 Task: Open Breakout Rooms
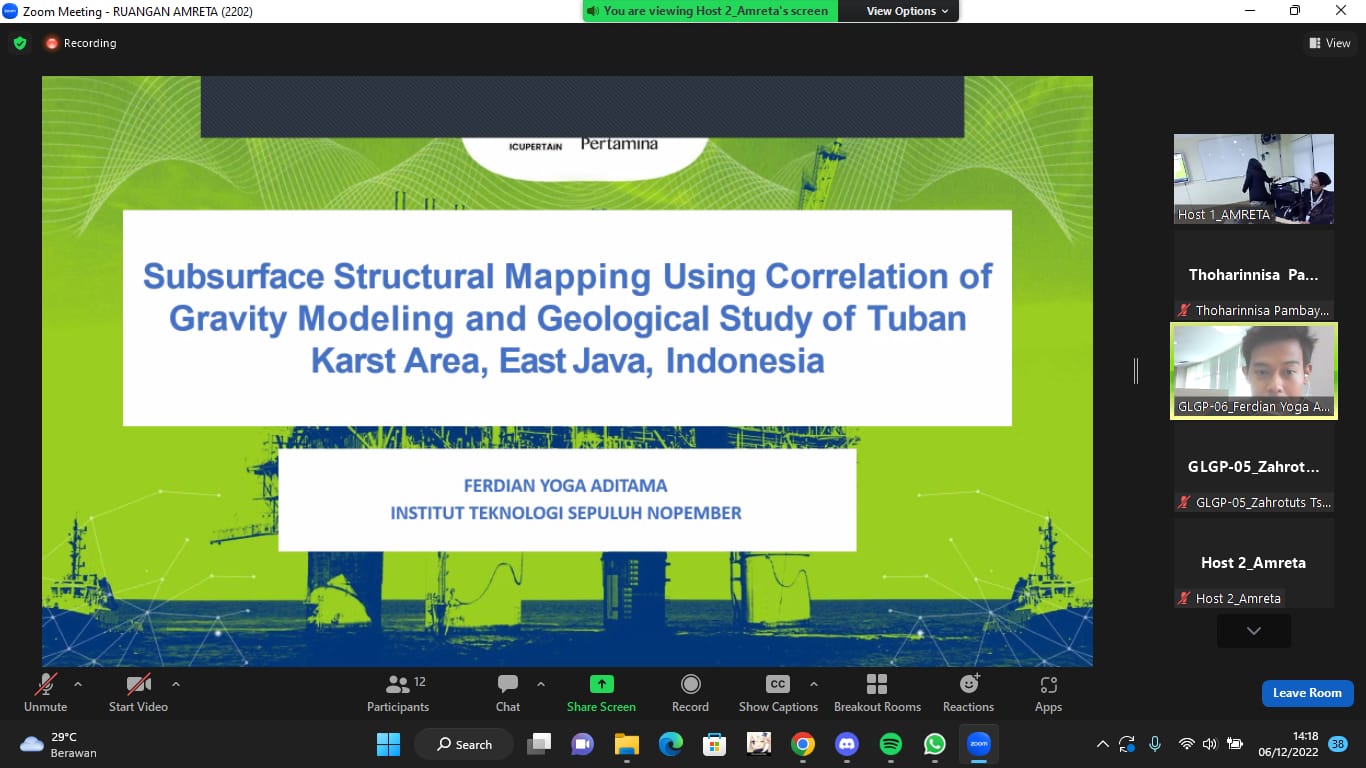[877, 693]
